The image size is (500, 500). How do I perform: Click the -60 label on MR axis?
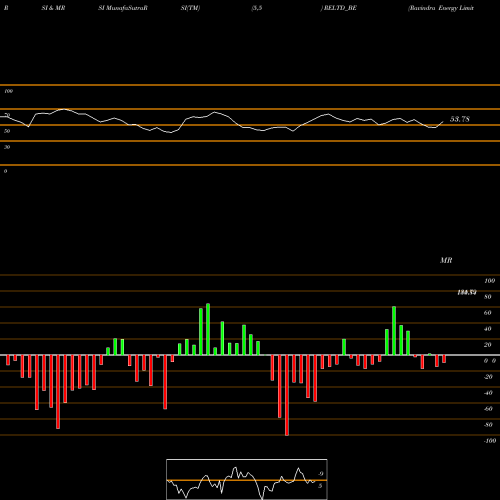tap(488, 409)
